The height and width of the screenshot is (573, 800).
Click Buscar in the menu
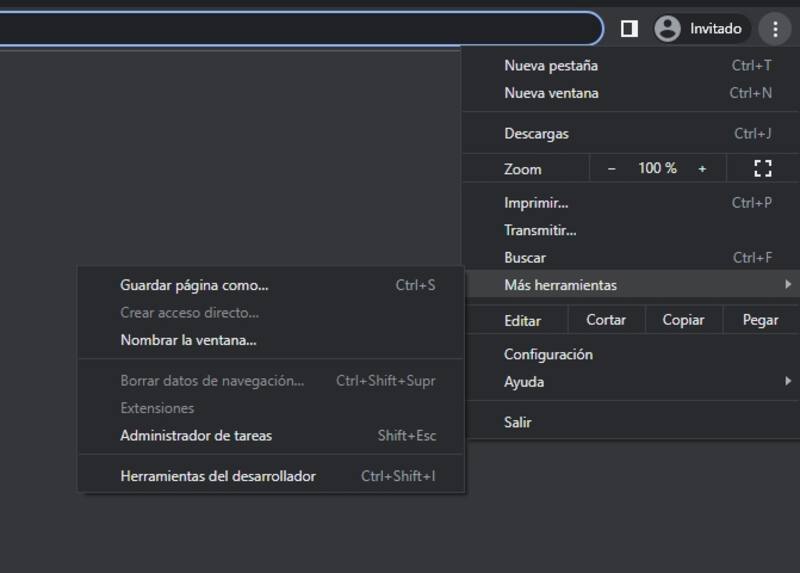tap(525, 258)
